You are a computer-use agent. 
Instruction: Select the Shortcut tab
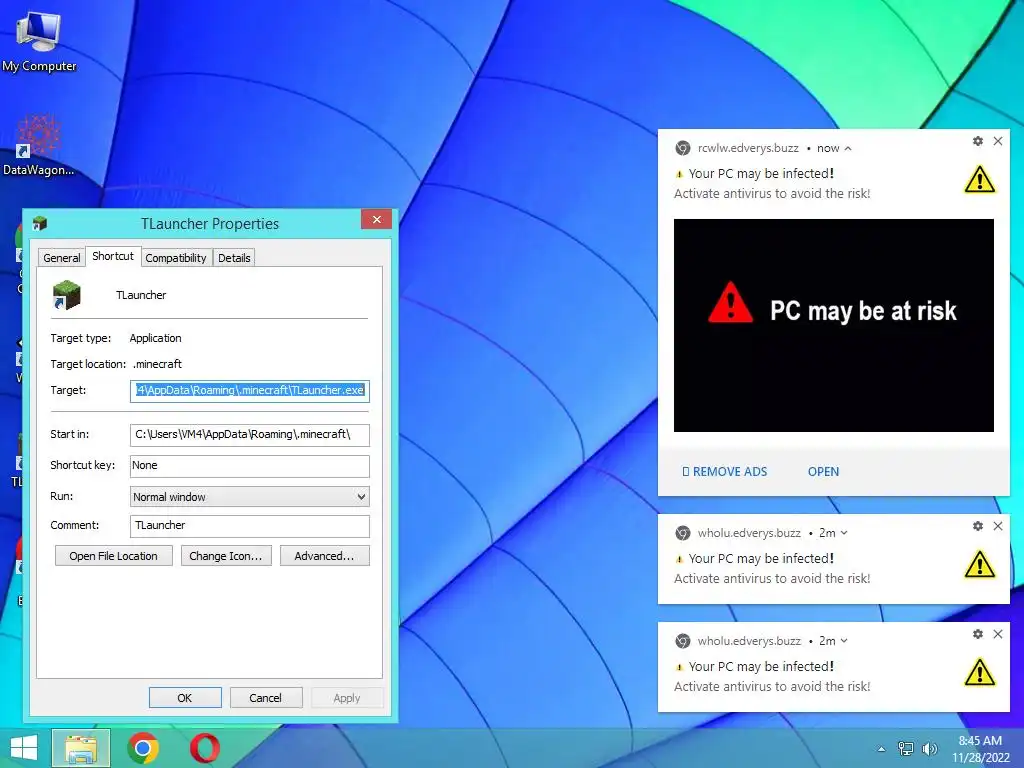point(113,256)
